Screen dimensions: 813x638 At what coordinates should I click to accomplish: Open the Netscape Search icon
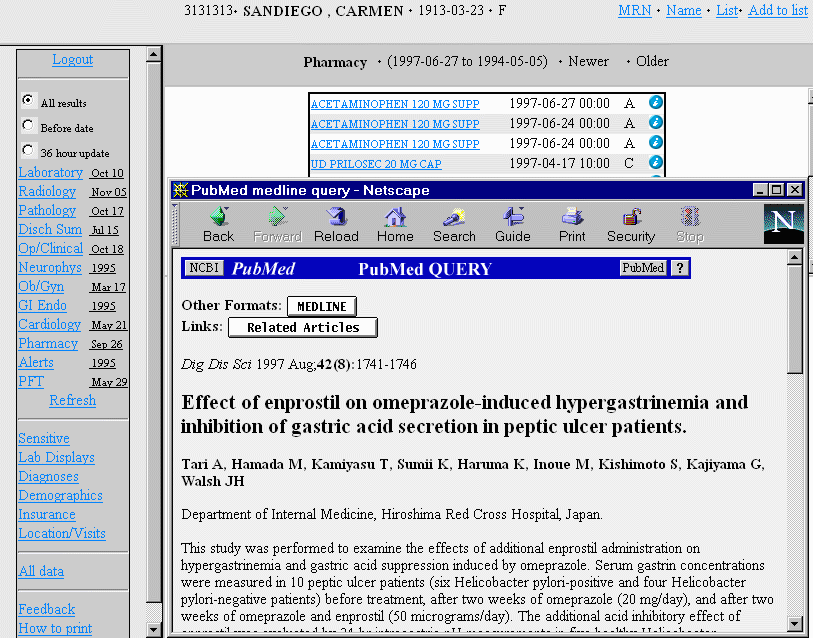click(x=454, y=224)
